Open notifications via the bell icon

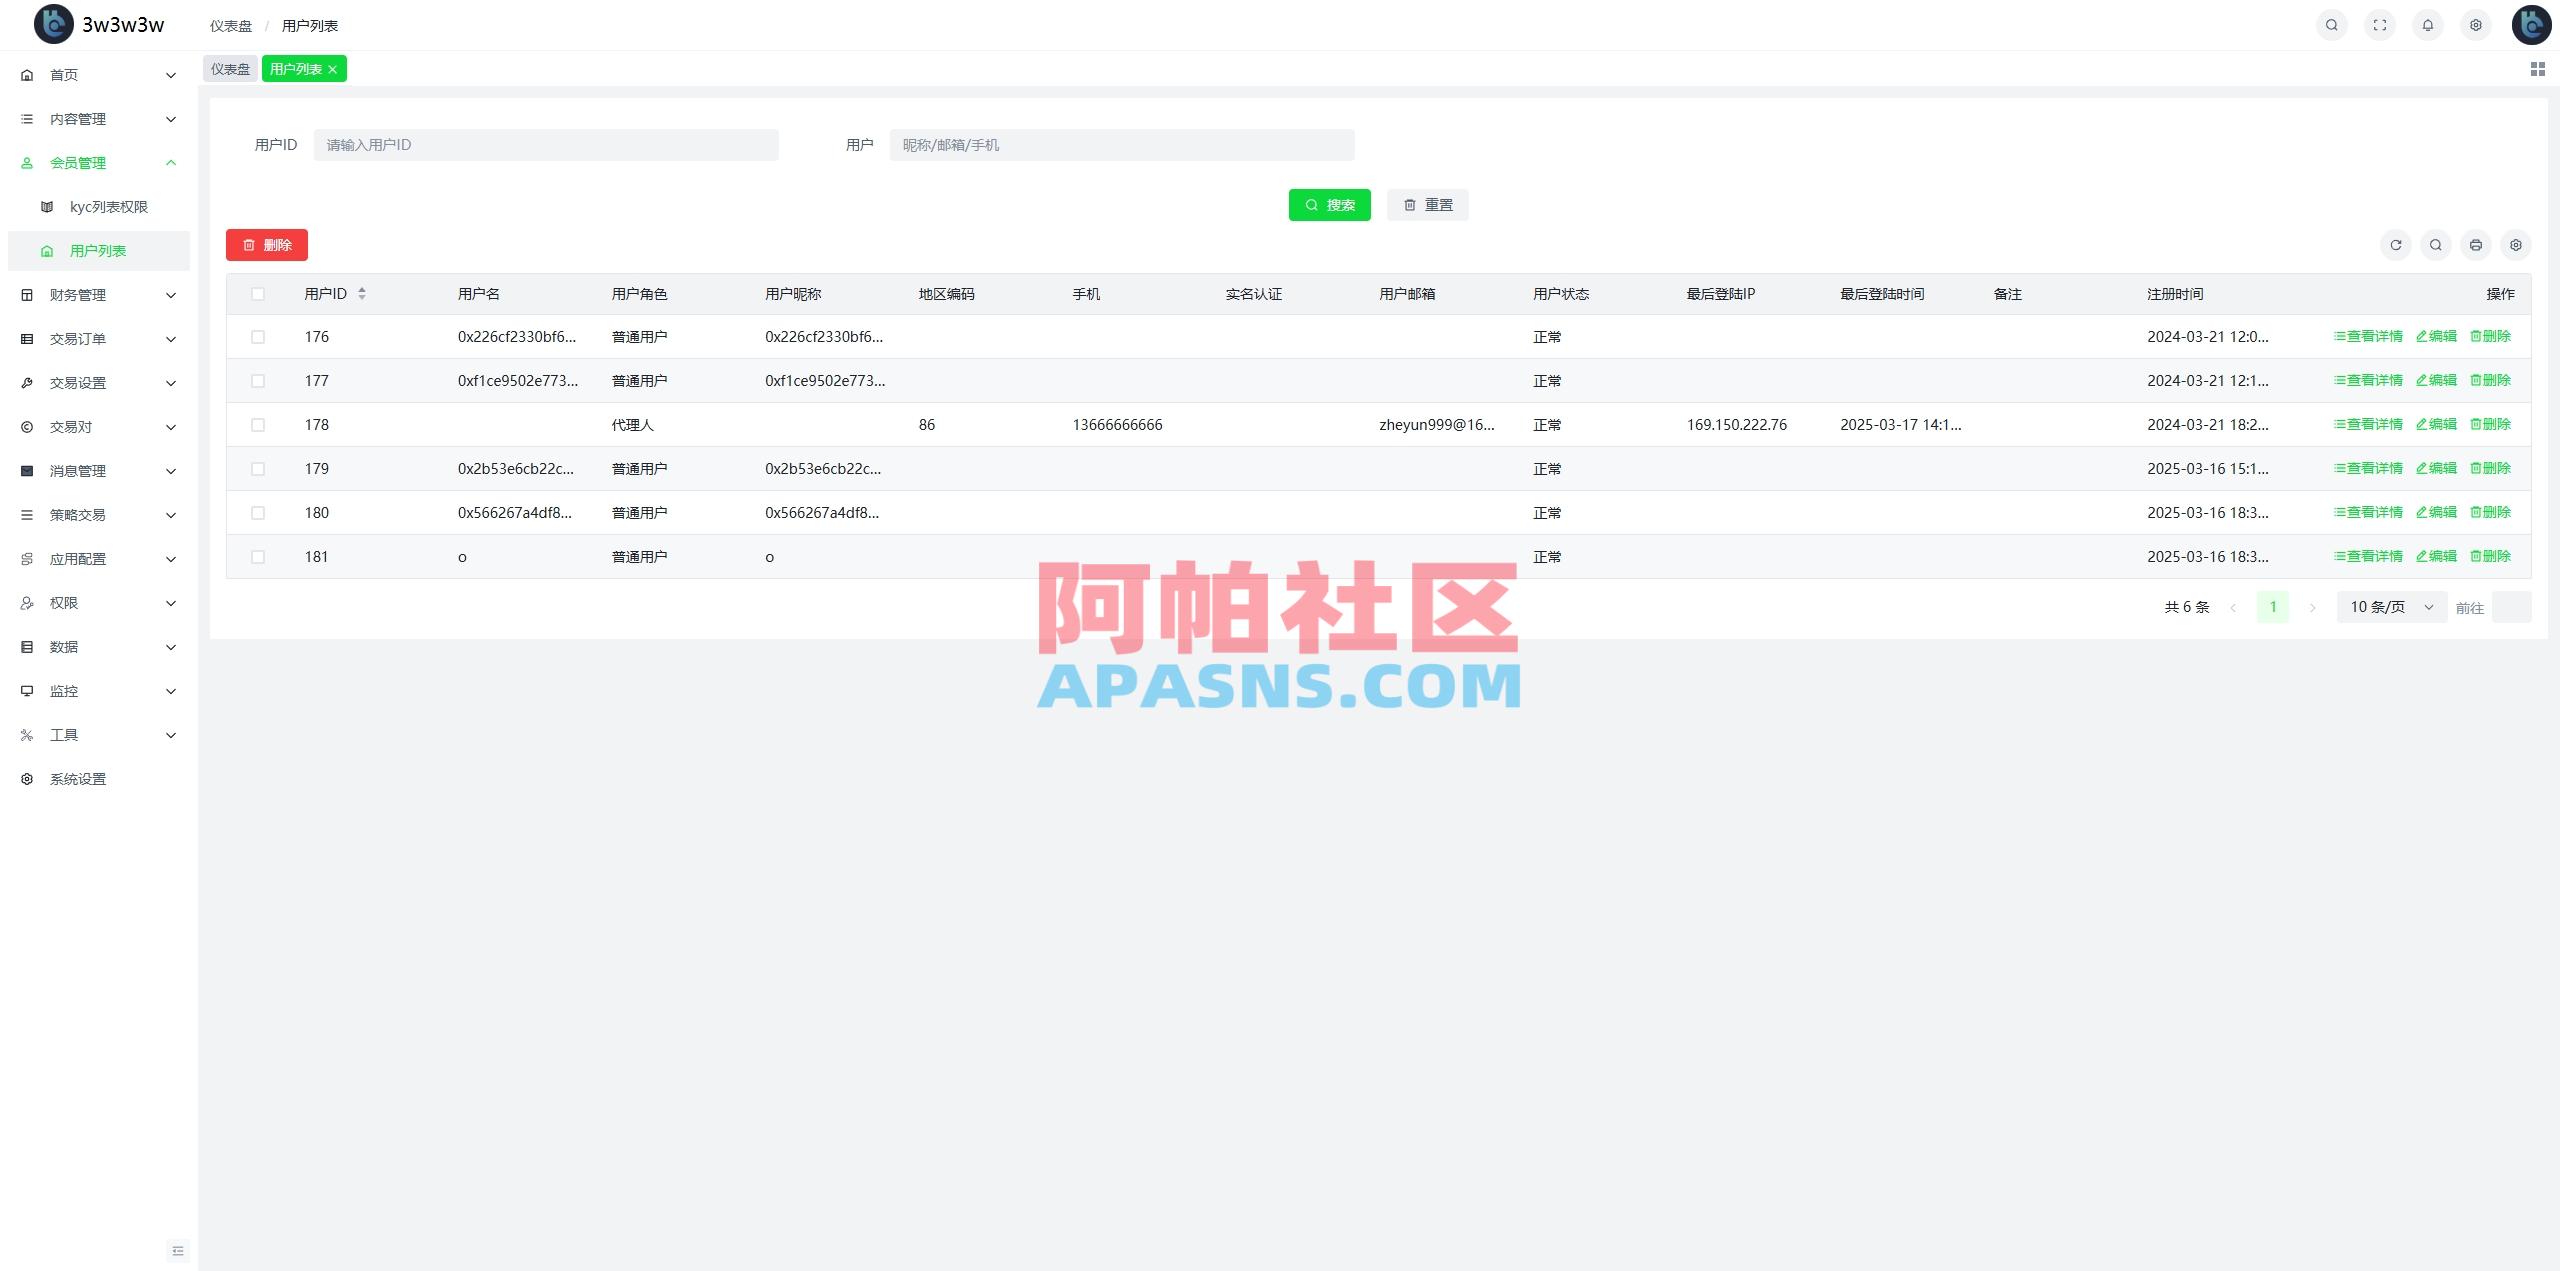[2428, 25]
